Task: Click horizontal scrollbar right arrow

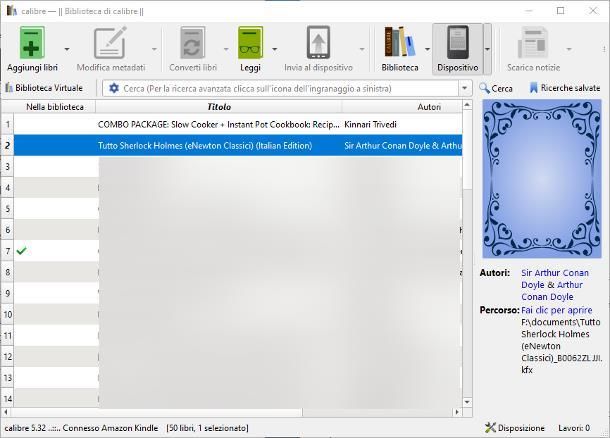Action: click(457, 412)
